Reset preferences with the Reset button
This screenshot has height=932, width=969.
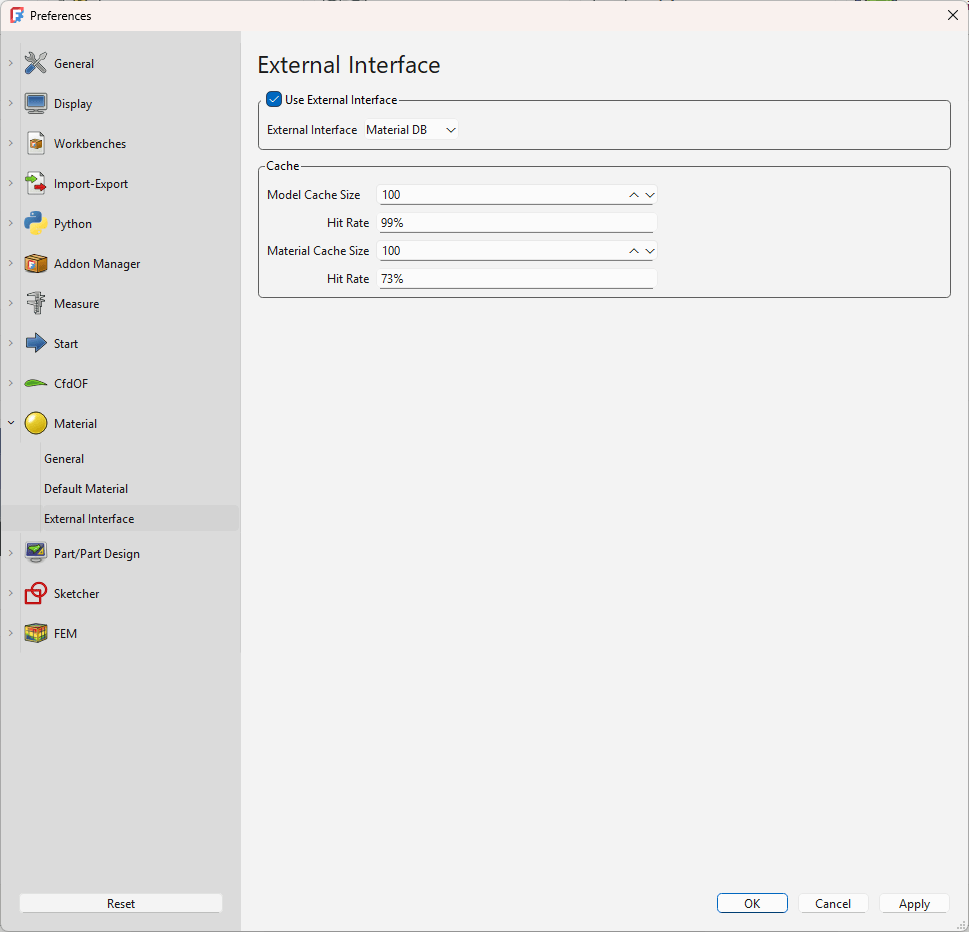pyautogui.click(x=121, y=904)
